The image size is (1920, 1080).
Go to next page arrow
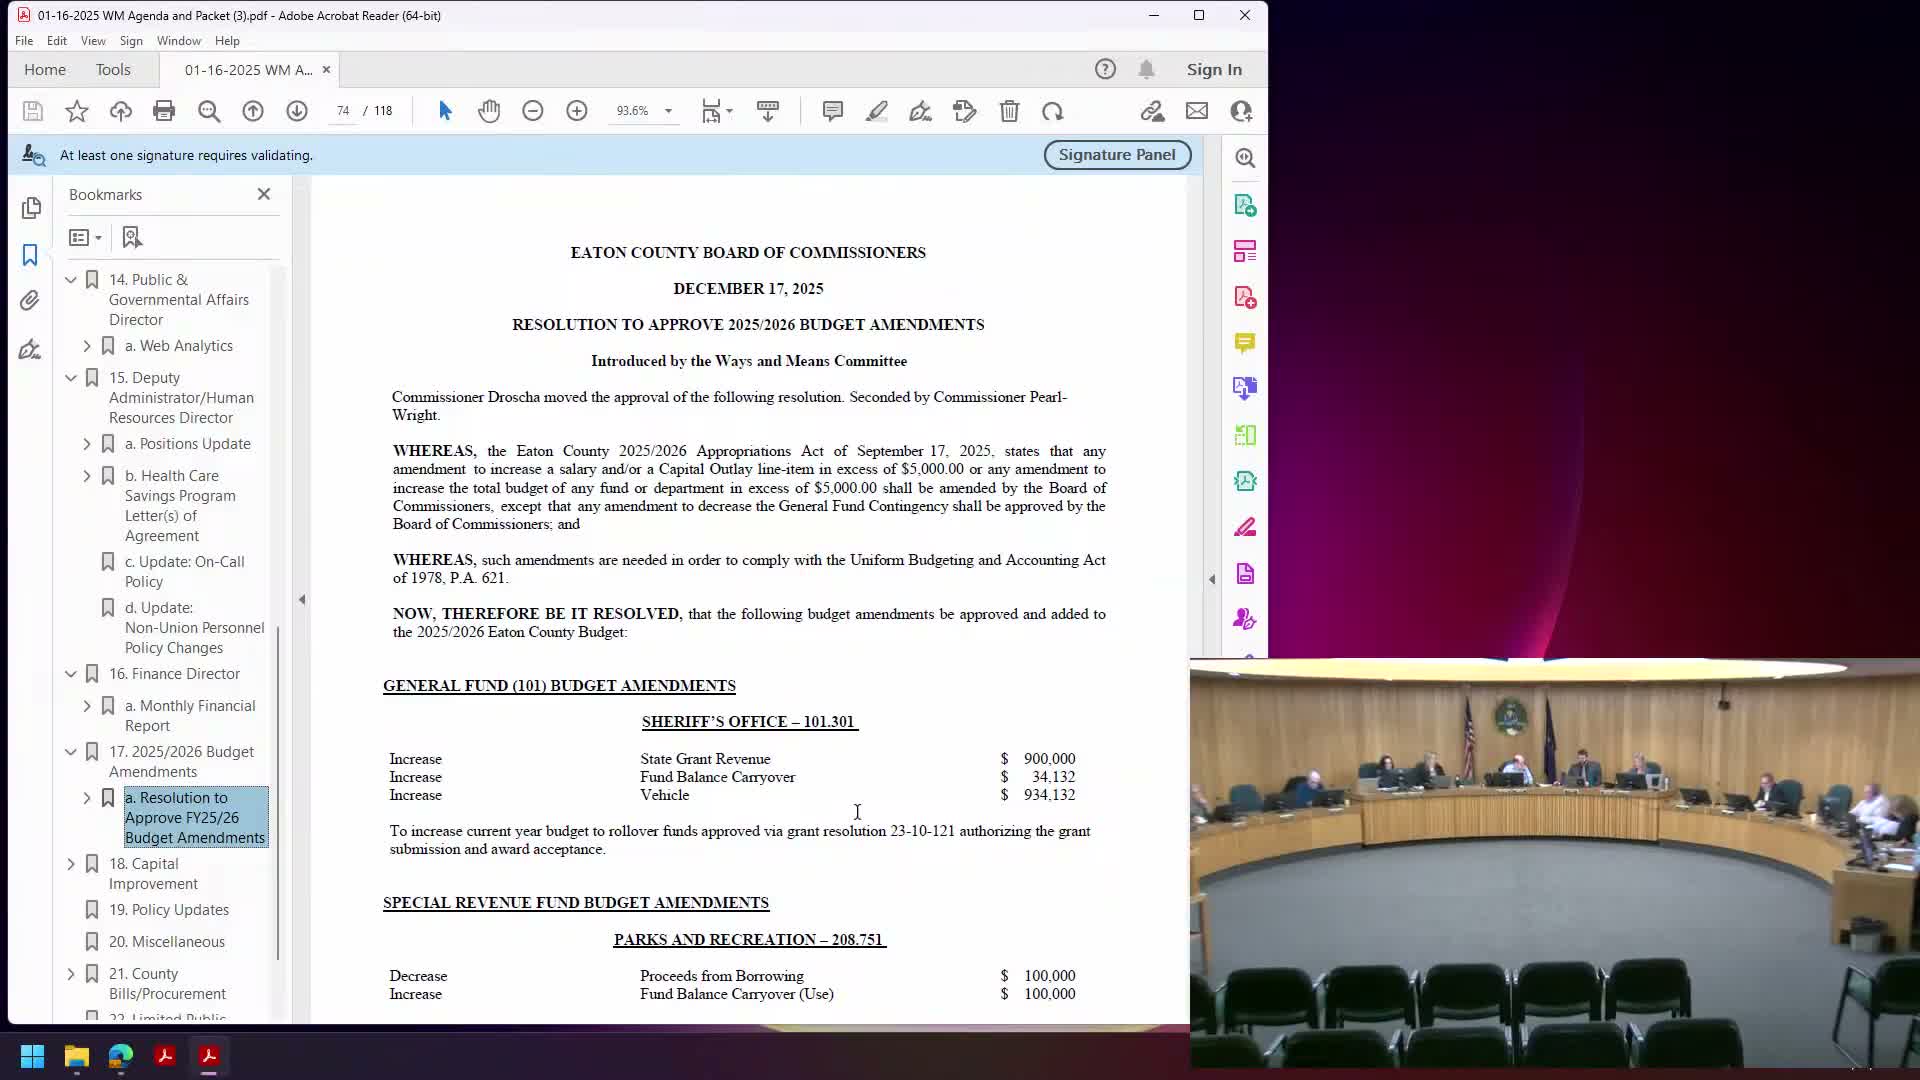point(297,111)
